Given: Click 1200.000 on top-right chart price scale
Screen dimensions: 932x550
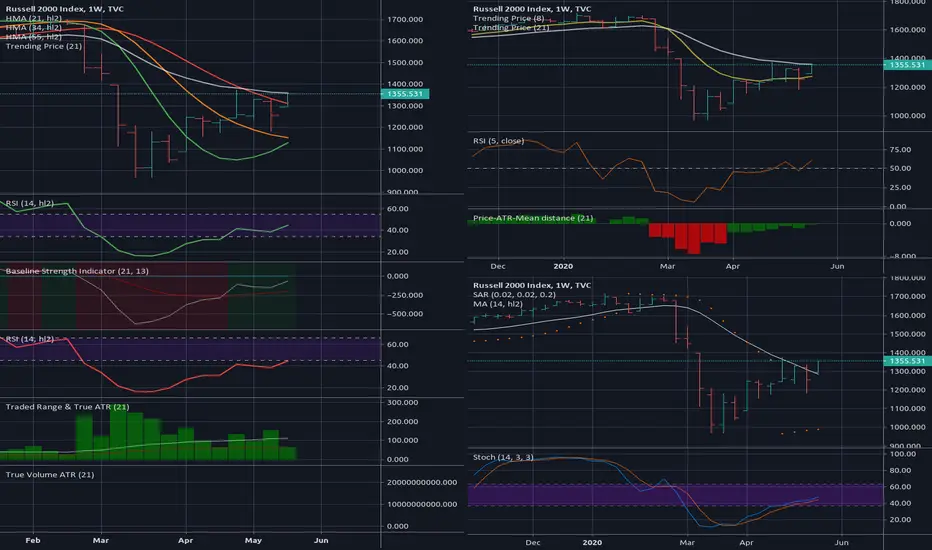Looking at the screenshot, I should tap(908, 87).
